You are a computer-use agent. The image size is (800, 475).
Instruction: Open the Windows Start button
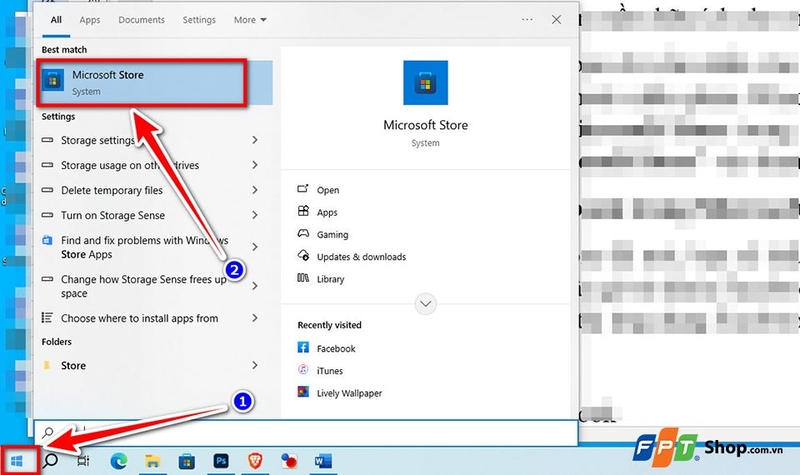[17, 461]
